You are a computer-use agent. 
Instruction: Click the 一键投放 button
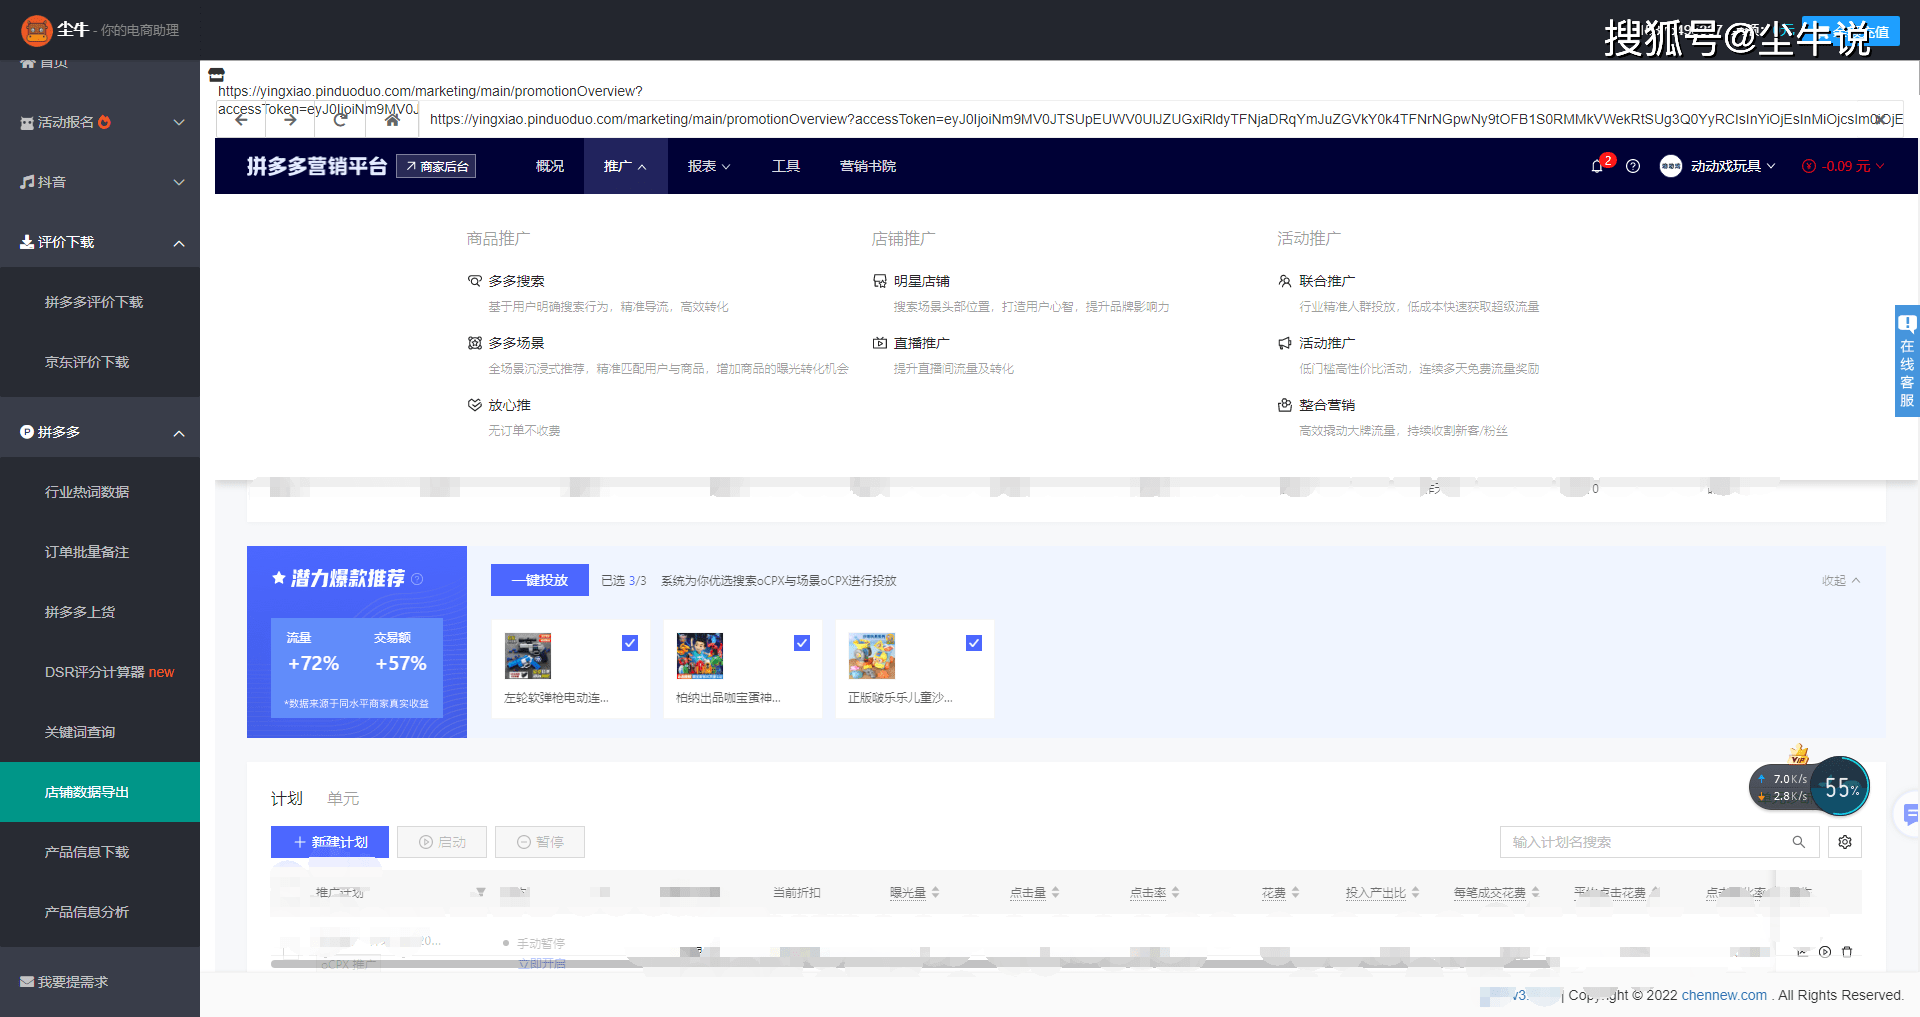point(540,580)
